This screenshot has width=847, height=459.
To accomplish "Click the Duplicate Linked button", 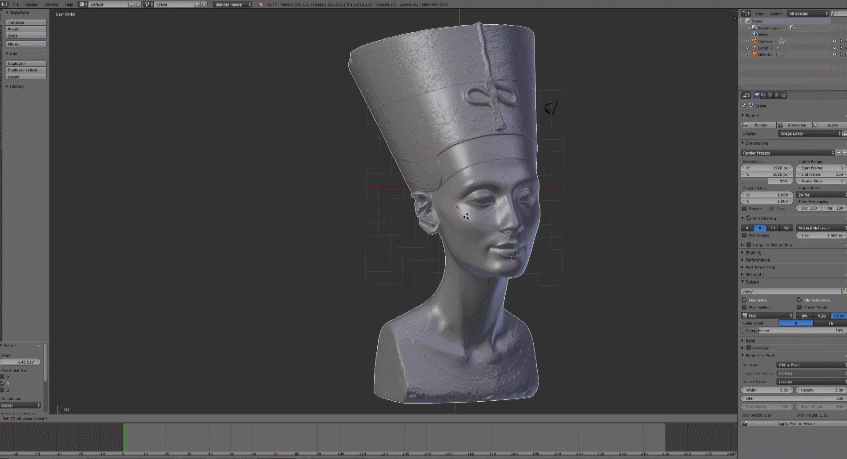I will [26, 70].
